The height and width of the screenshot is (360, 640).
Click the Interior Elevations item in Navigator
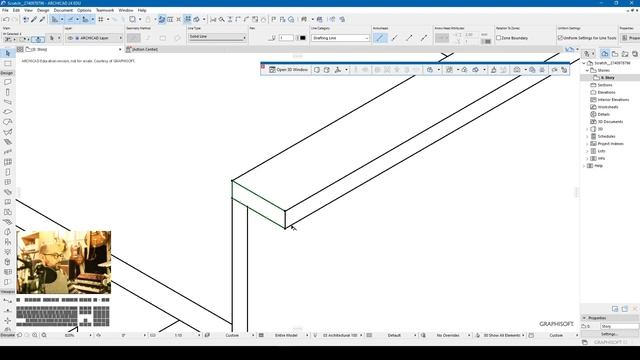(613, 100)
